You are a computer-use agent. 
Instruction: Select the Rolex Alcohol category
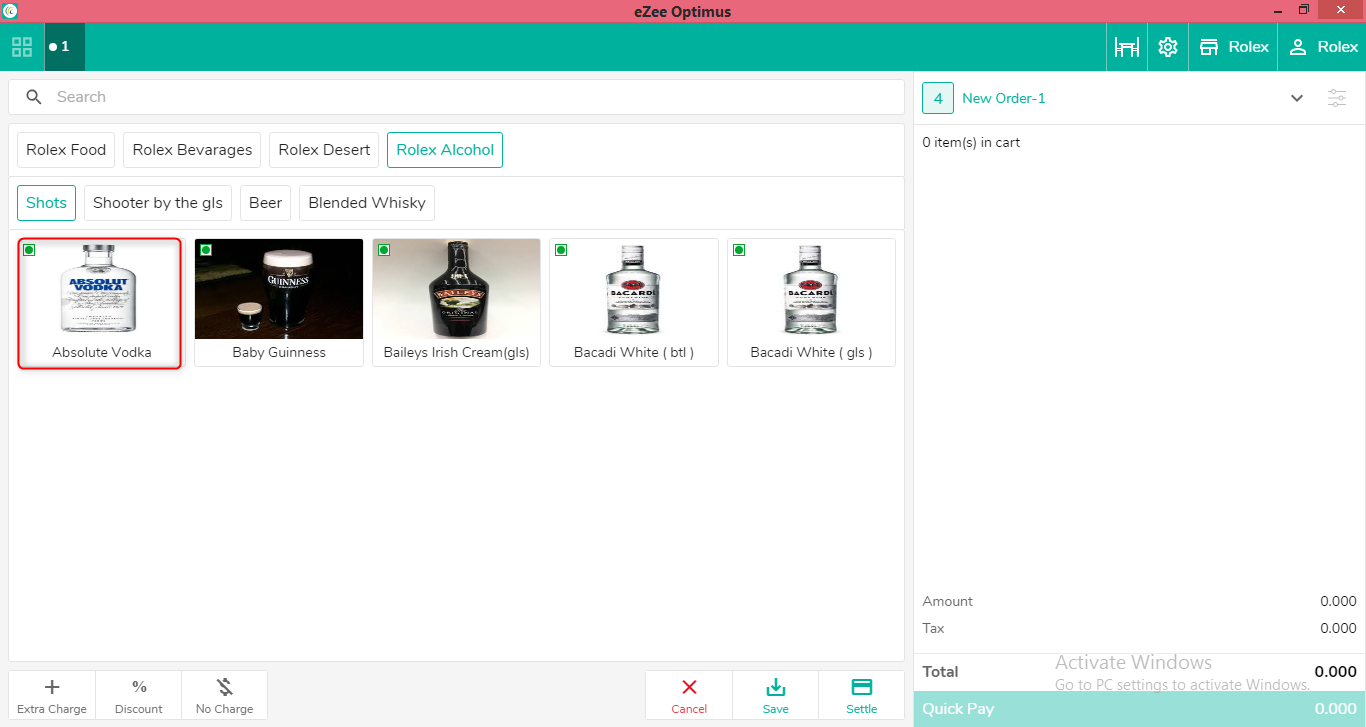pos(445,150)
